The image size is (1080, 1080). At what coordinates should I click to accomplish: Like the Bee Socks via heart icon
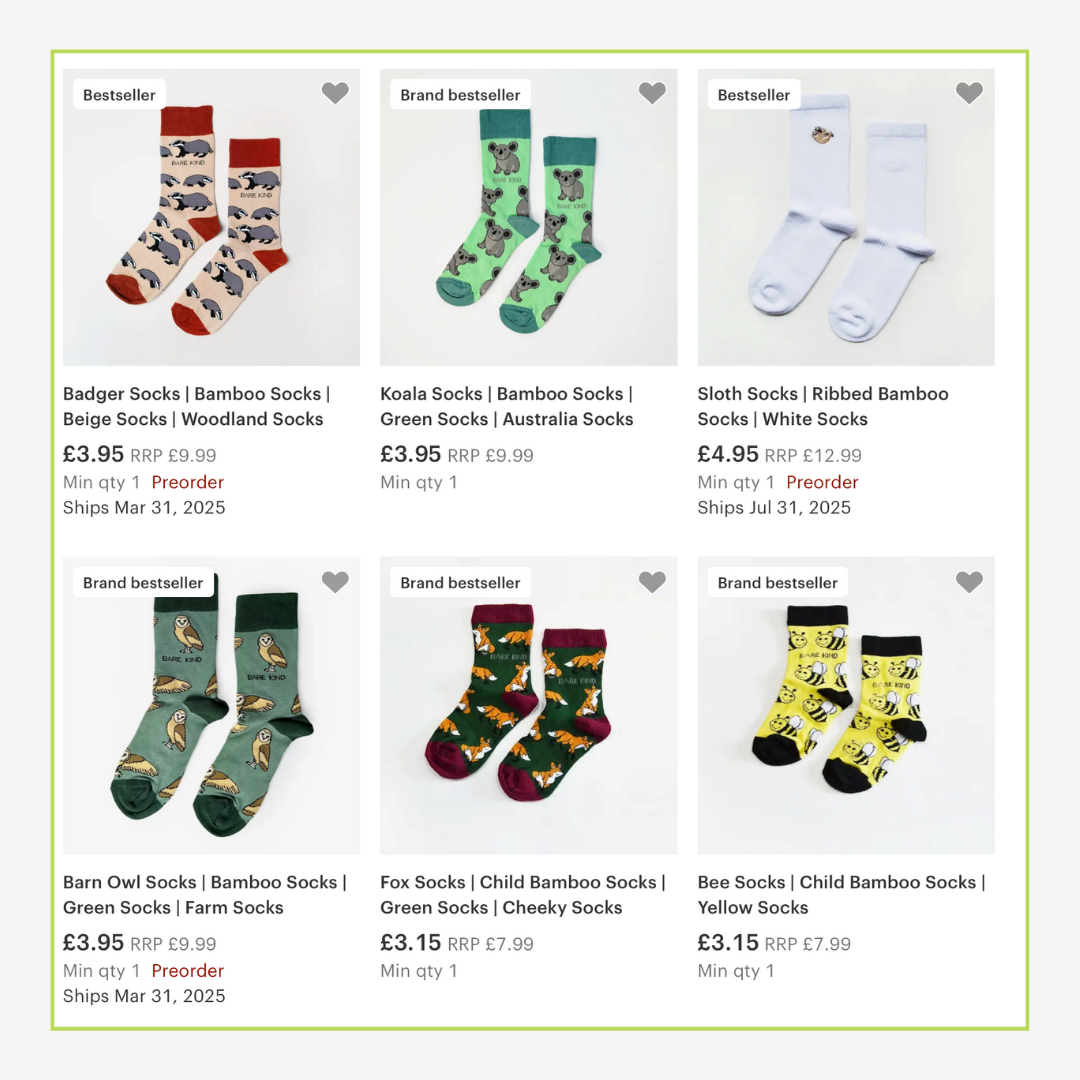(x=969, y=582)
